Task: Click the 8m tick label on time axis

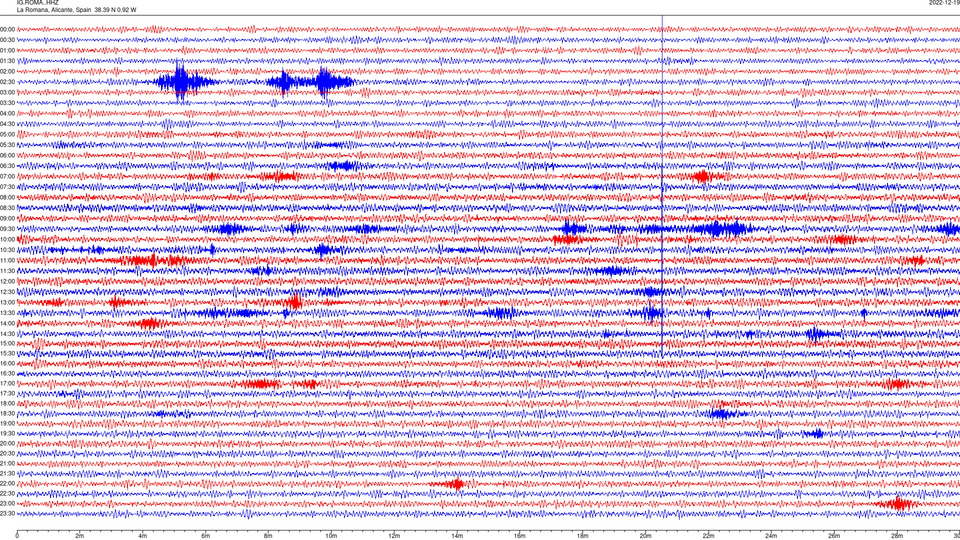Action: pyautogui.click(x=268, y=536)
